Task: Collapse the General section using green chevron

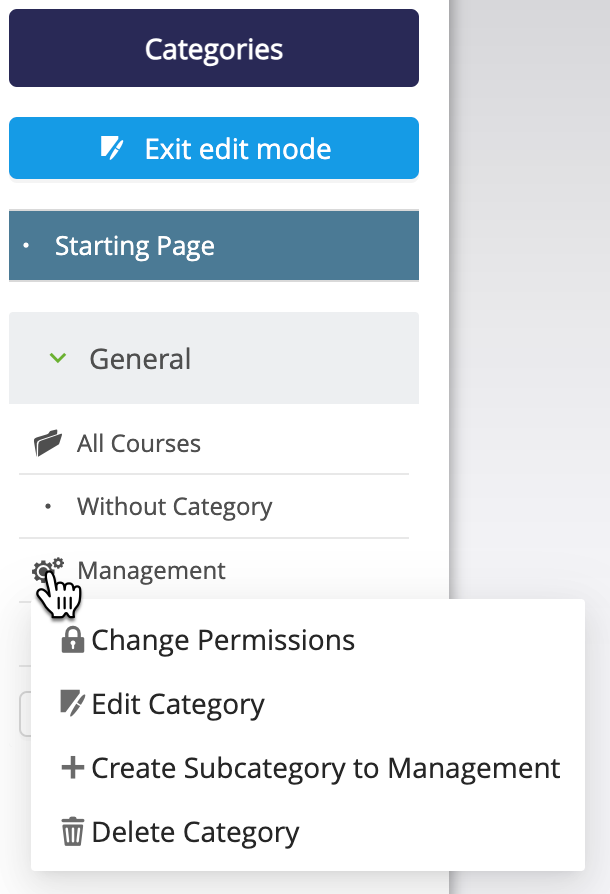Action: point(58,358)
